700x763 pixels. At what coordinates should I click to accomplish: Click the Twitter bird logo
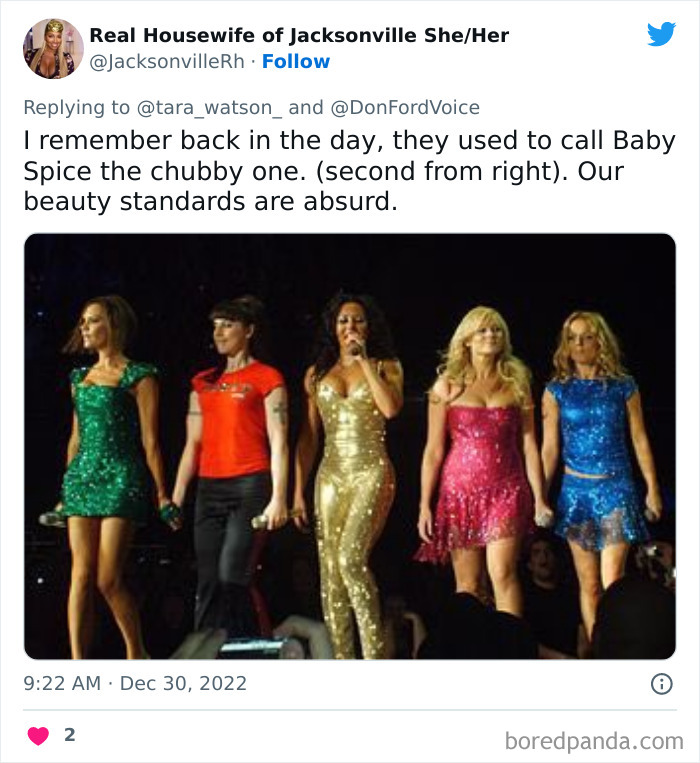661,34
